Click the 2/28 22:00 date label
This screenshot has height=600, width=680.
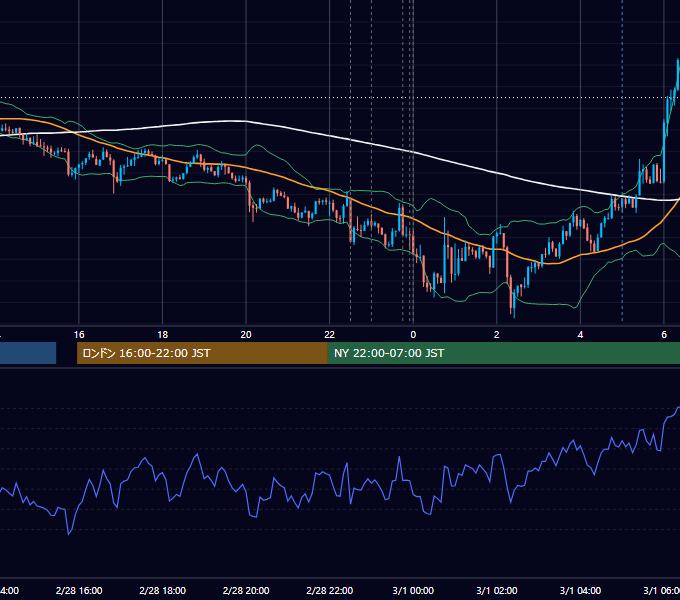pos(330,590)
